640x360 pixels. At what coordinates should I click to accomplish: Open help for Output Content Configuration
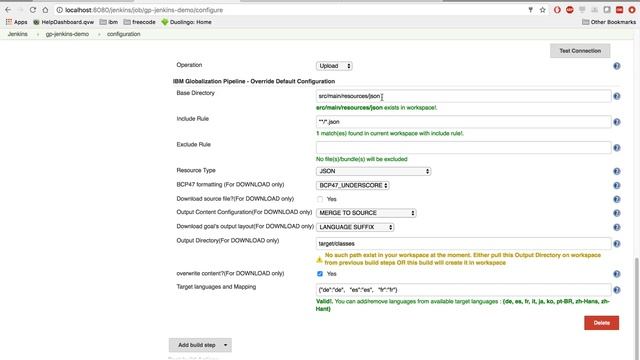tap(617, 213)
